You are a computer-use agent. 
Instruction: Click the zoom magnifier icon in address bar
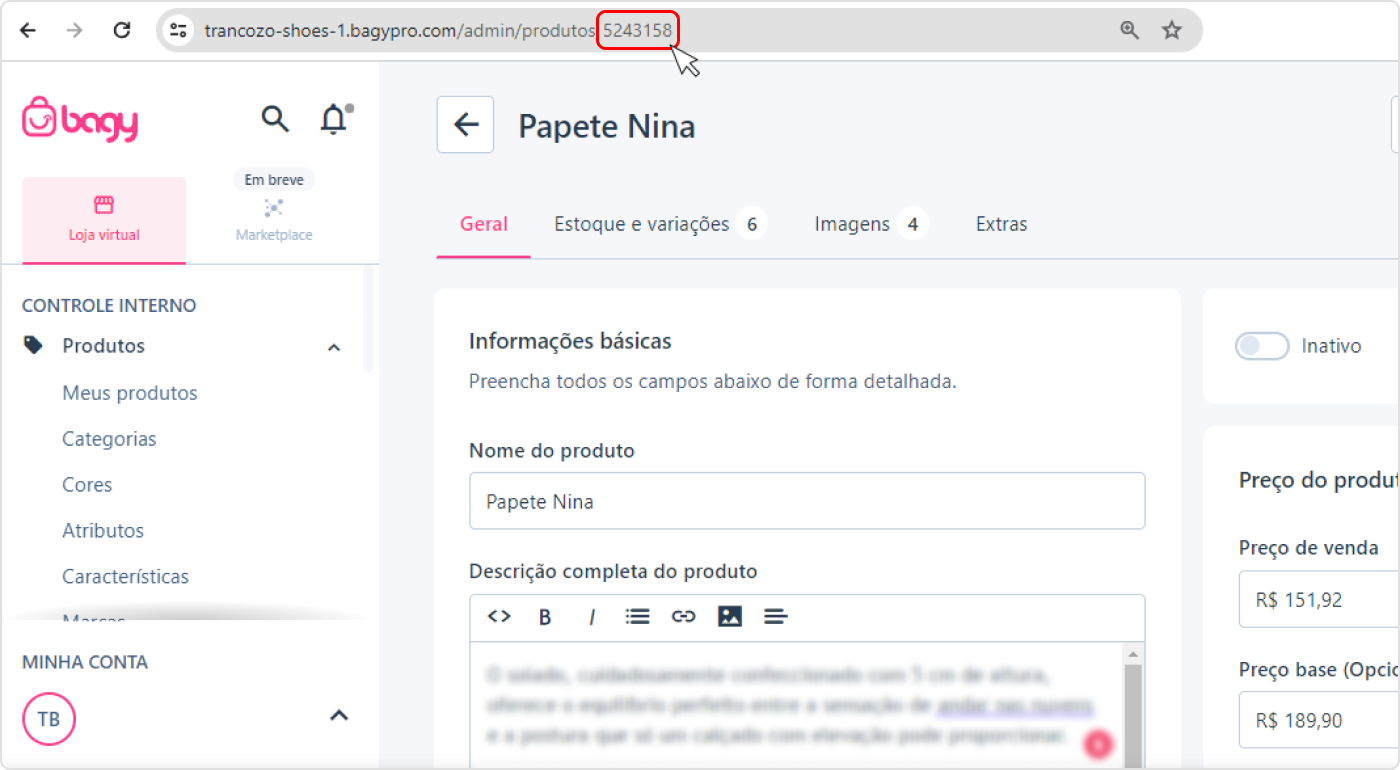pos(1130,30)
